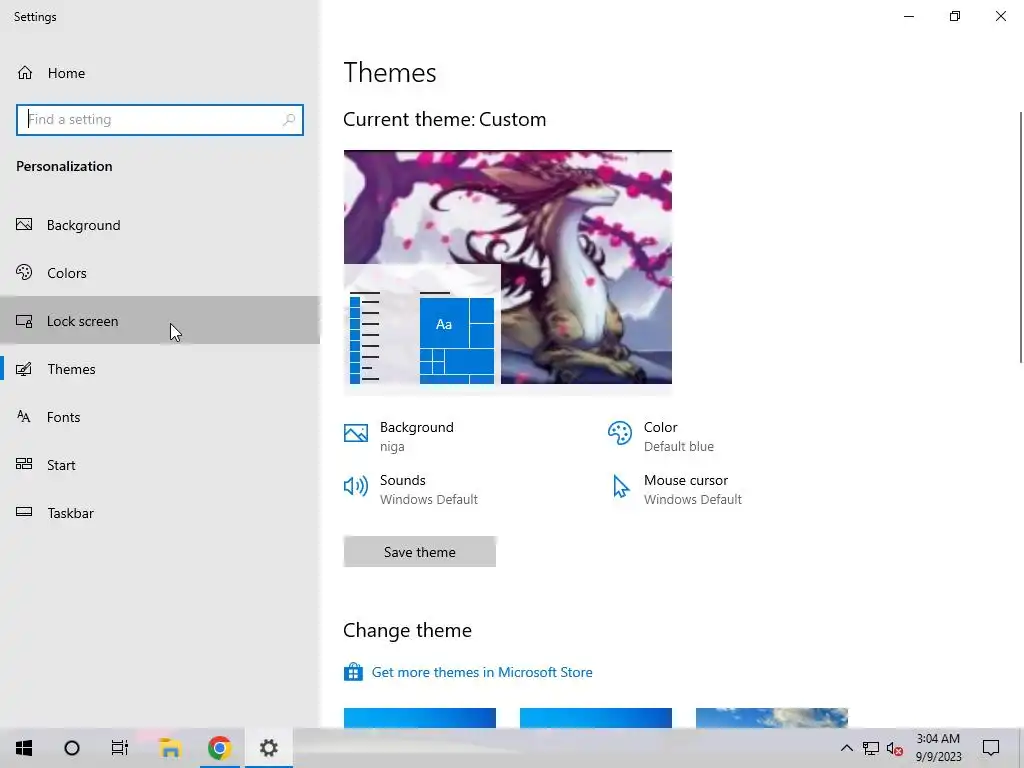Select Fonts in the sidebar
This screenshot has width=1024, height=768.
point(160,417)
